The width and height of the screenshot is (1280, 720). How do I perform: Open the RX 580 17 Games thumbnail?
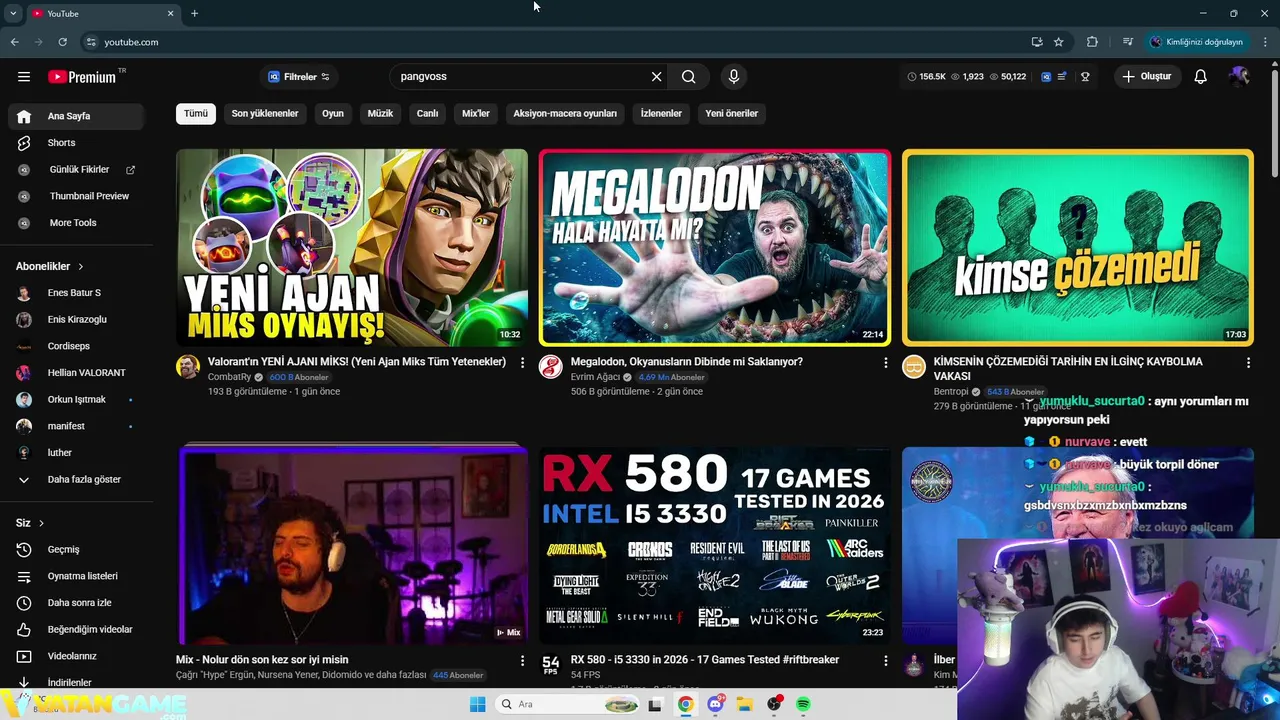[x=715, y=545]
